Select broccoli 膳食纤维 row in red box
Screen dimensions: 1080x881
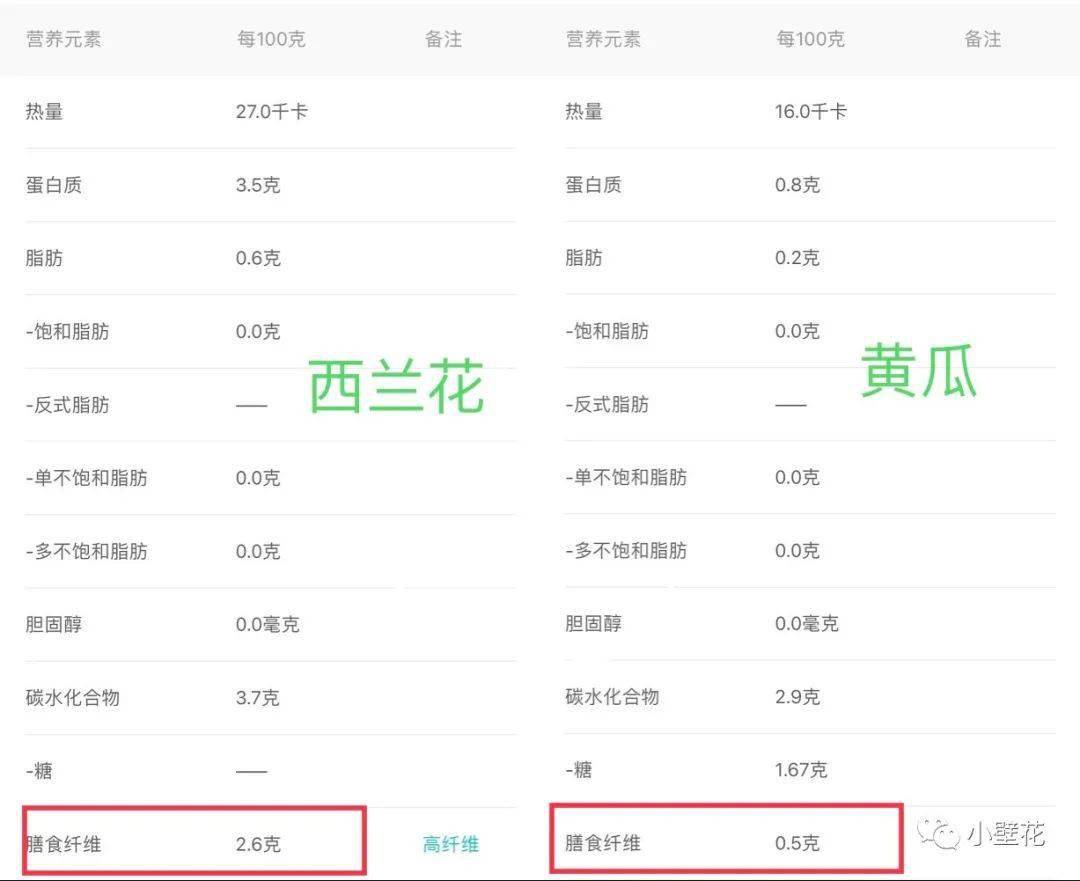(194, 841)
